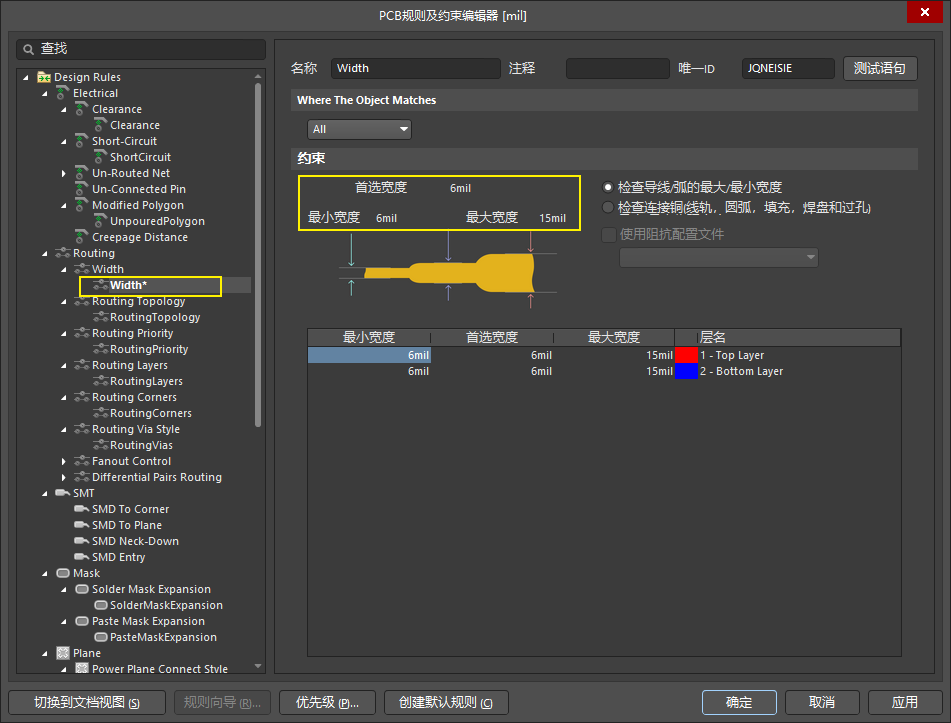The width and height of the screenshot is (951, 723).
Task: Click the ShortCircuit rule icon
Action: pyautogui.click(x=100, y=157)
